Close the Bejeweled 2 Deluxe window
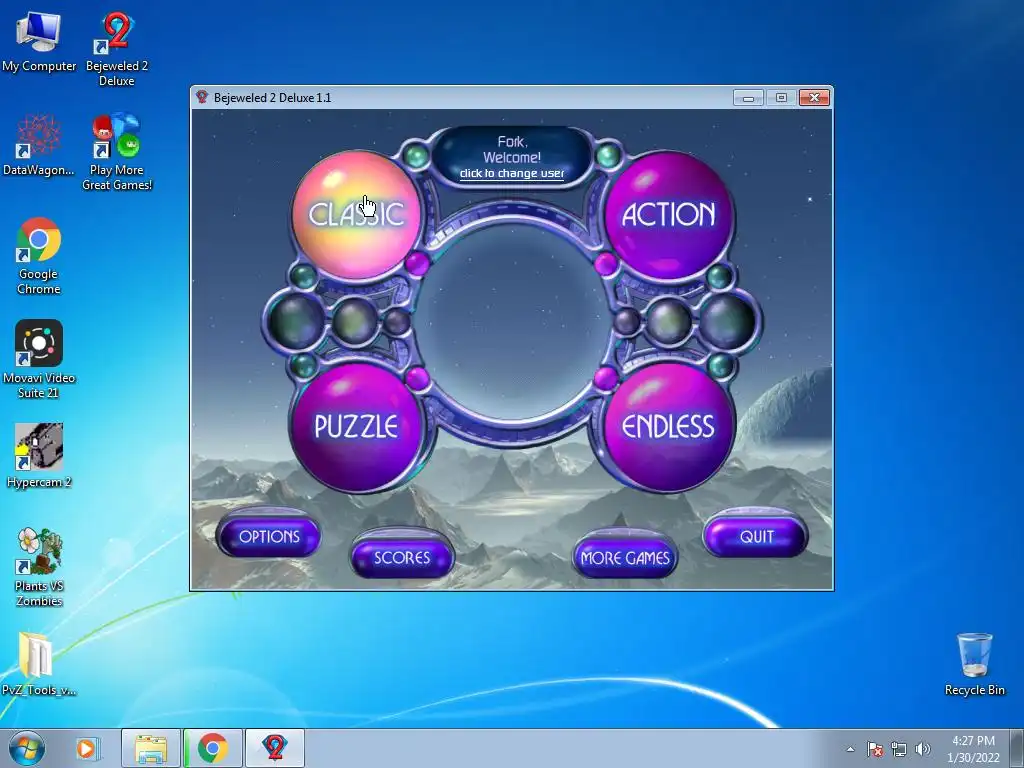This screenshot has width=1024, height=768. pyautogui.click(x=814, y=98)
